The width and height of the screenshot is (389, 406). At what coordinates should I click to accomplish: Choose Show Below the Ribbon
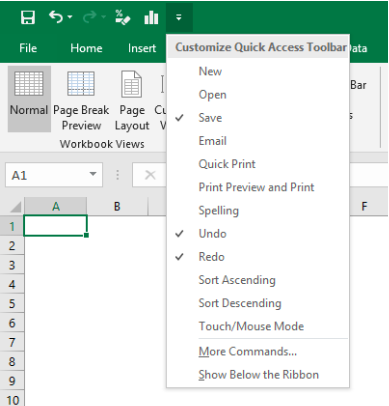pos(258,375)
